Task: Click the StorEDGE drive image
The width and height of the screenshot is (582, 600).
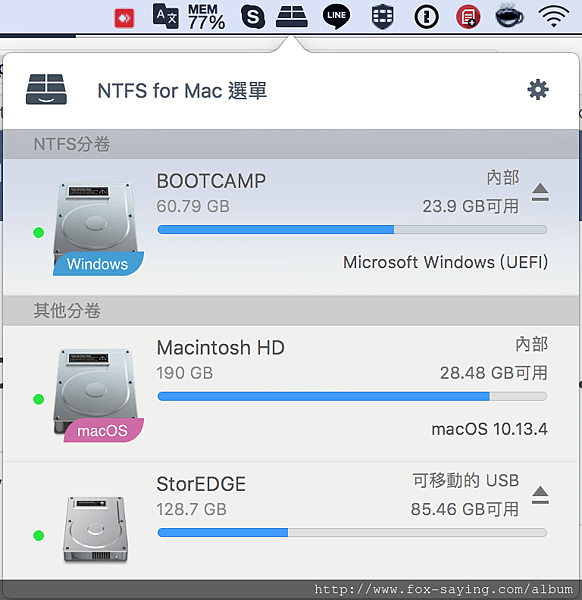Action: [95, 530]
